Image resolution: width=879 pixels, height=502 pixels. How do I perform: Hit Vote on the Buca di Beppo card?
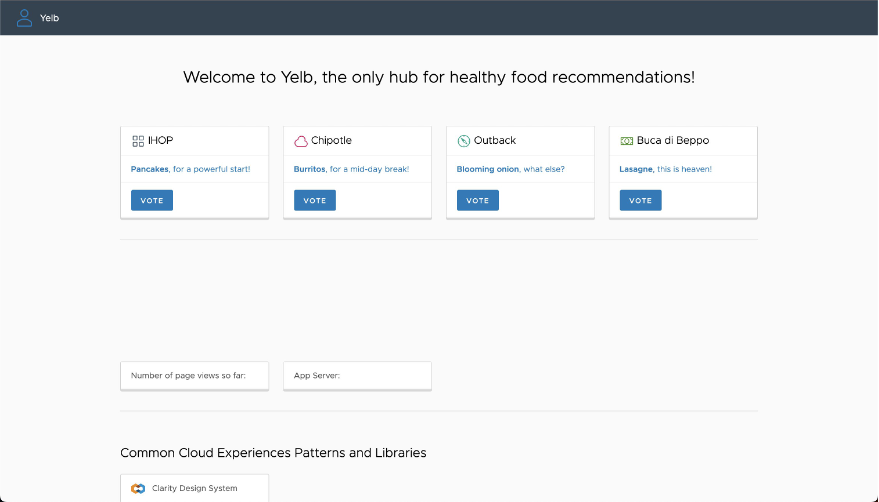point(641,200)
